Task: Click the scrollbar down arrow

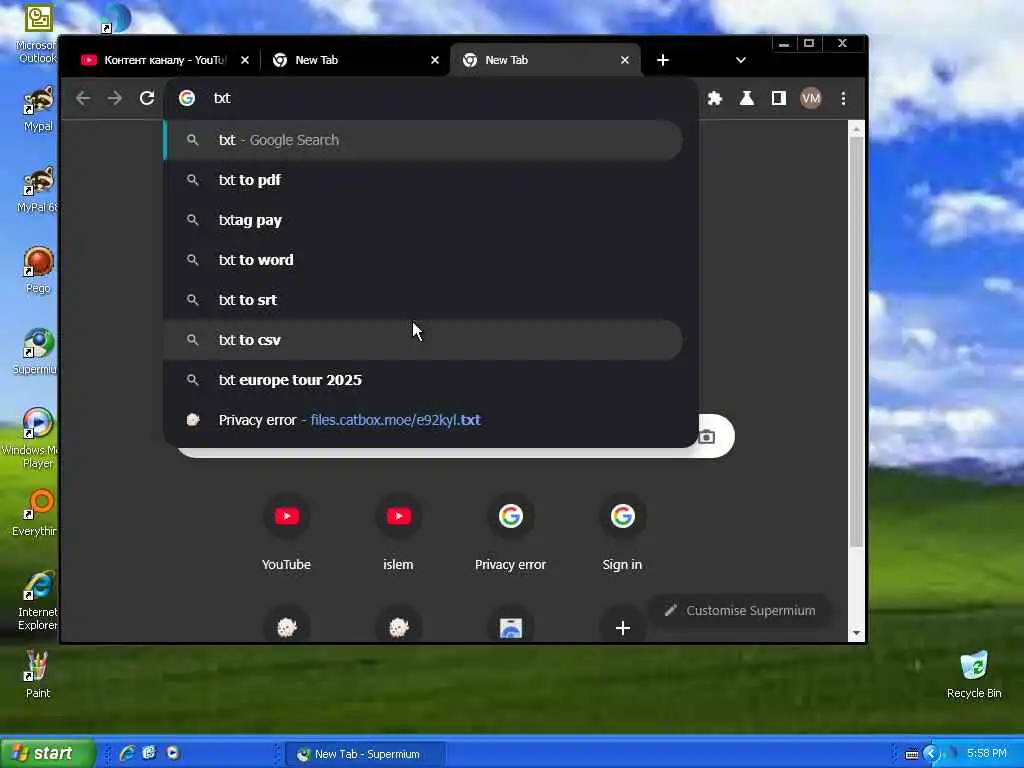Action: 856,633
